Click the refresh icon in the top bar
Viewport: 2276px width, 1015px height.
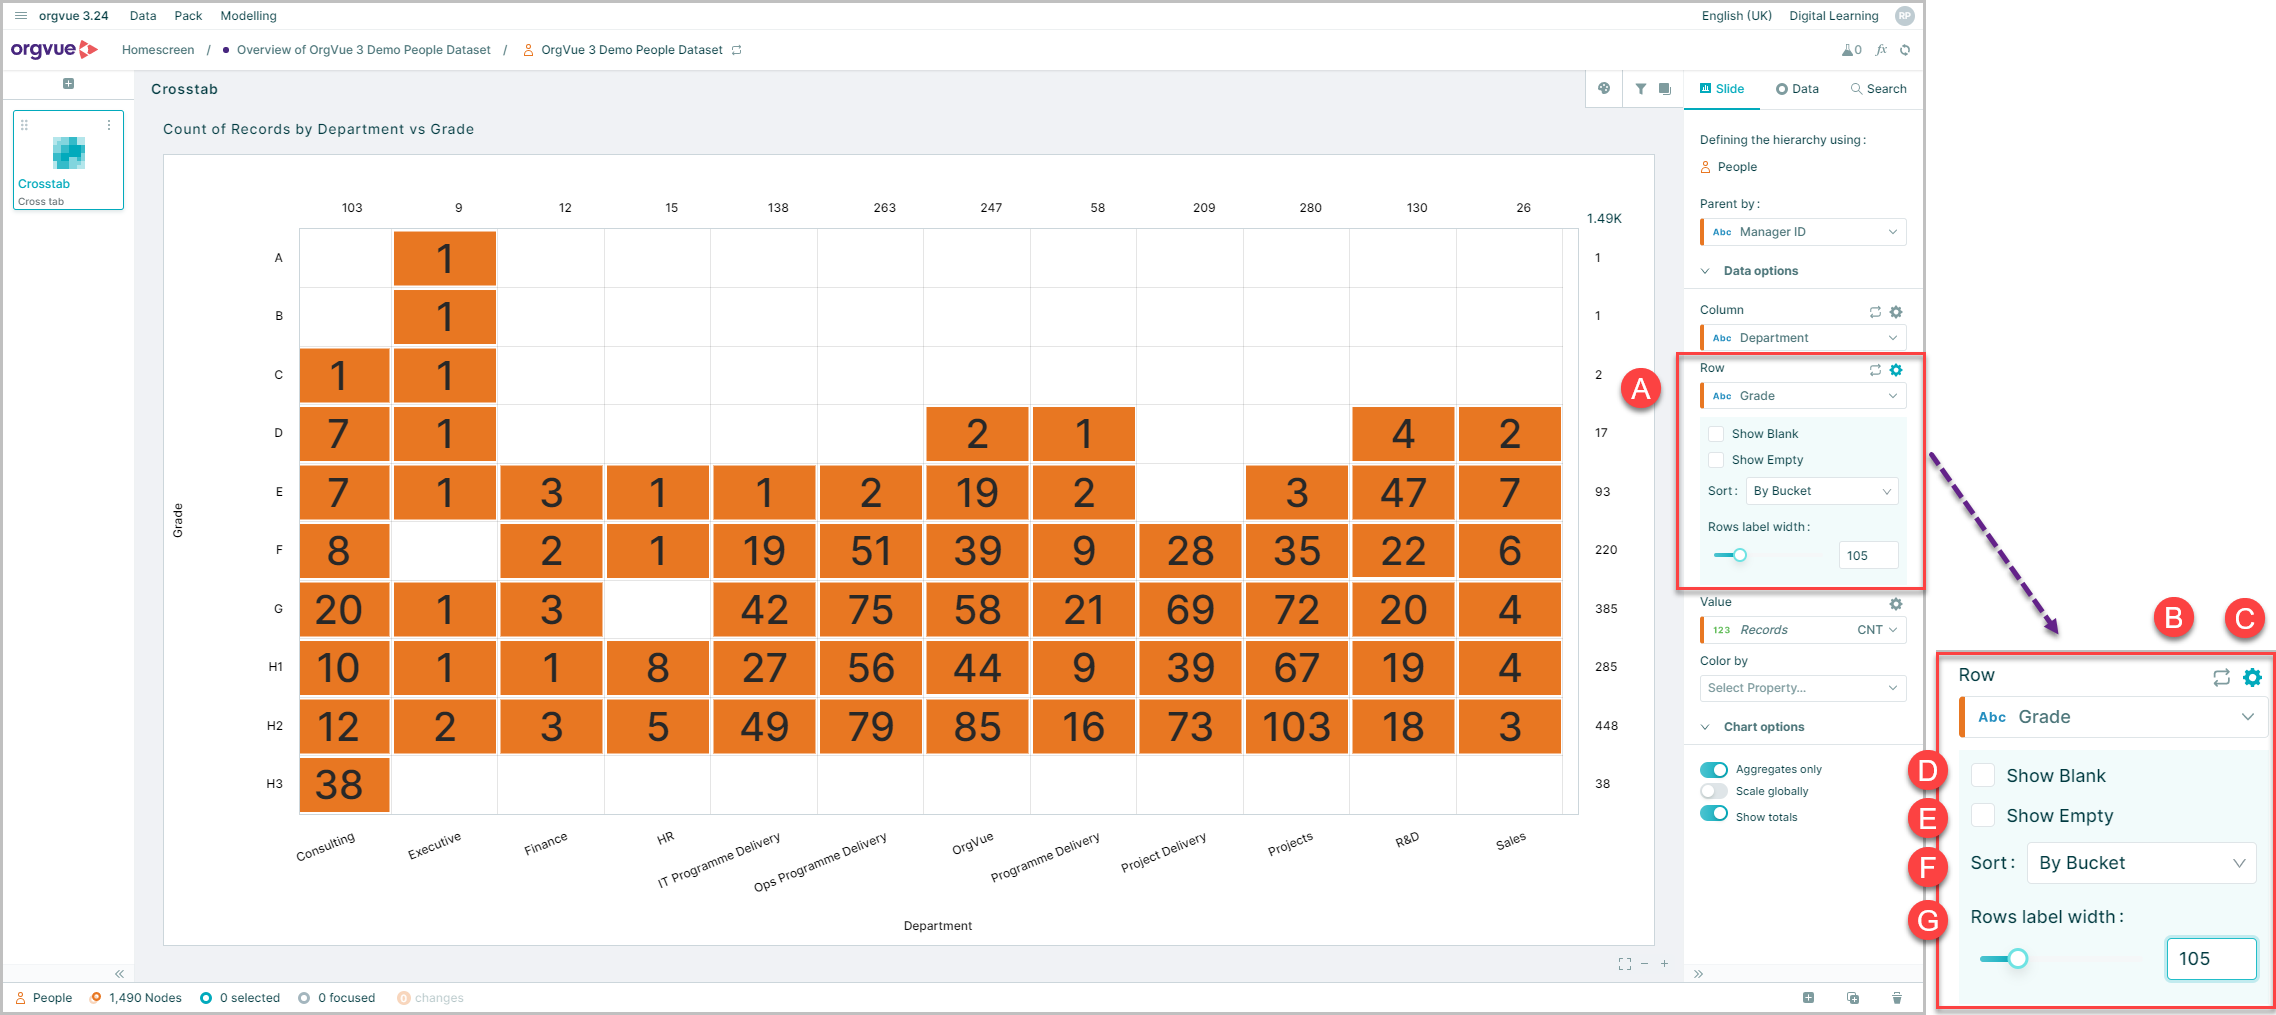point(1905,50)
